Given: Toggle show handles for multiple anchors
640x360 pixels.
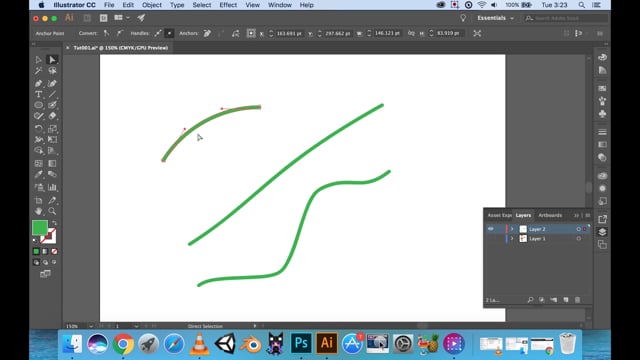Looking at the screenshot, I should 158,33.
